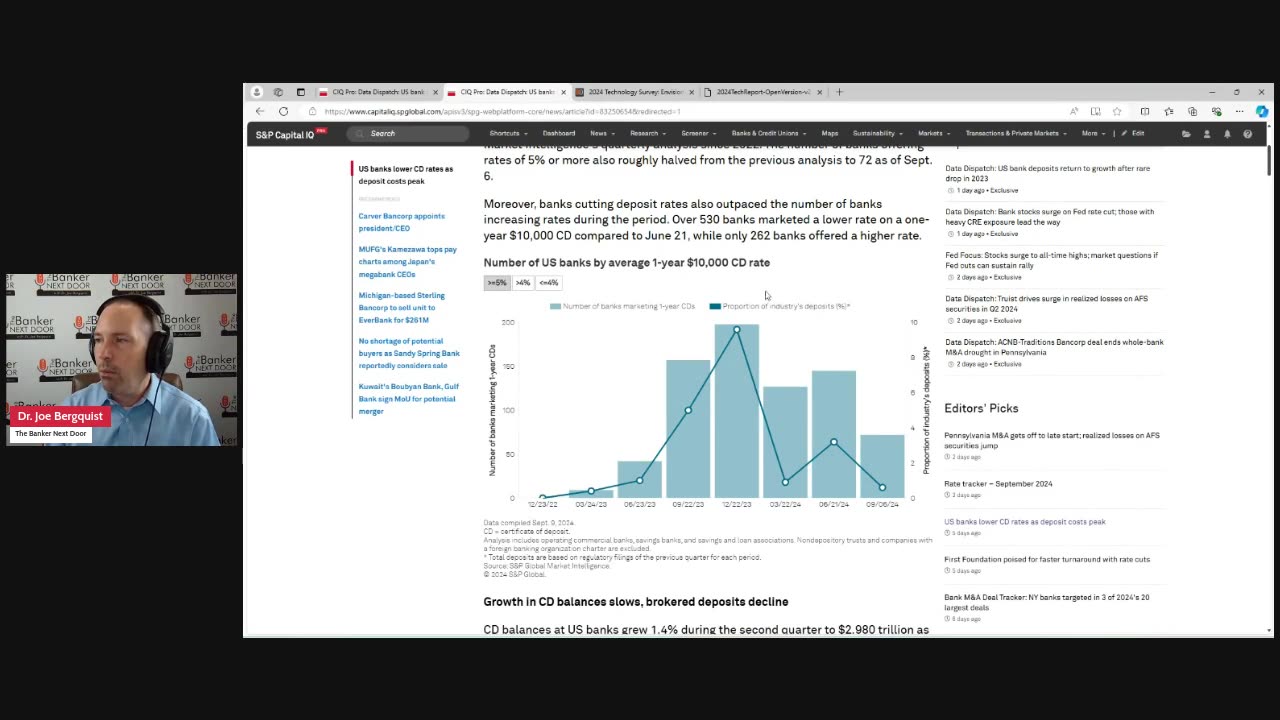This screenshot has width=1280, height=720.
Task: Click the Edit pencil in navigation bar
Action: tap(1133, 133)
